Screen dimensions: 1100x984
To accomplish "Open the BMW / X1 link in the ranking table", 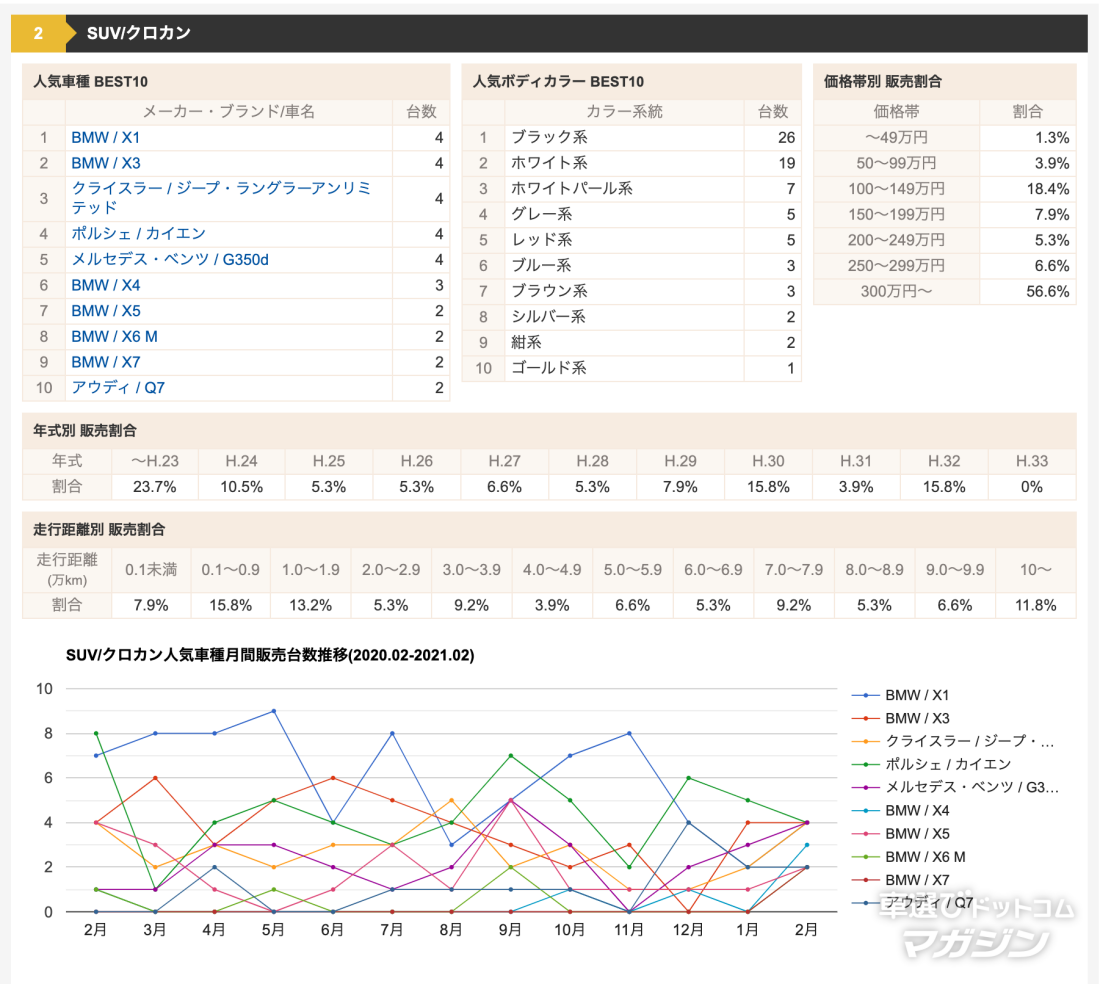I will coord(105,137).
